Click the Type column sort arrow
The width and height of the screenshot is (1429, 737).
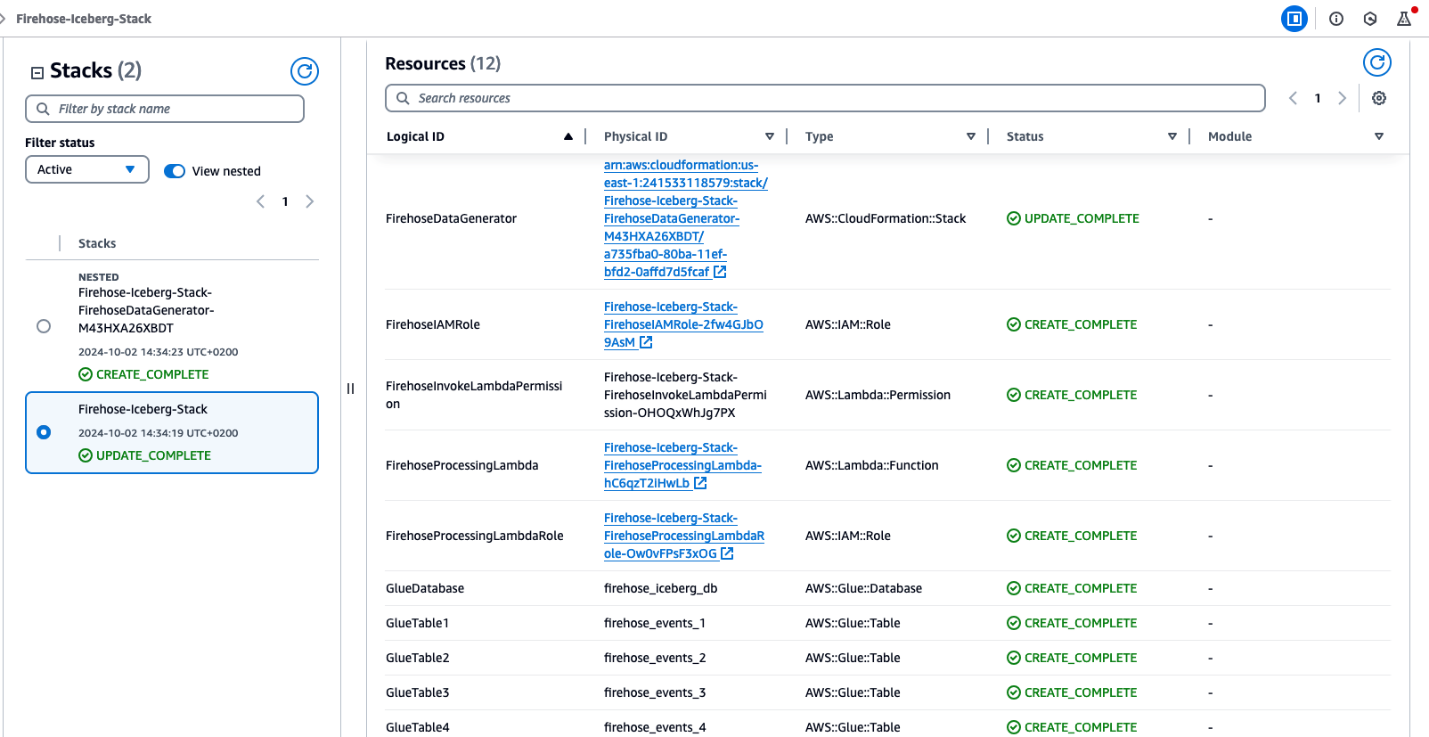point(970,136)
